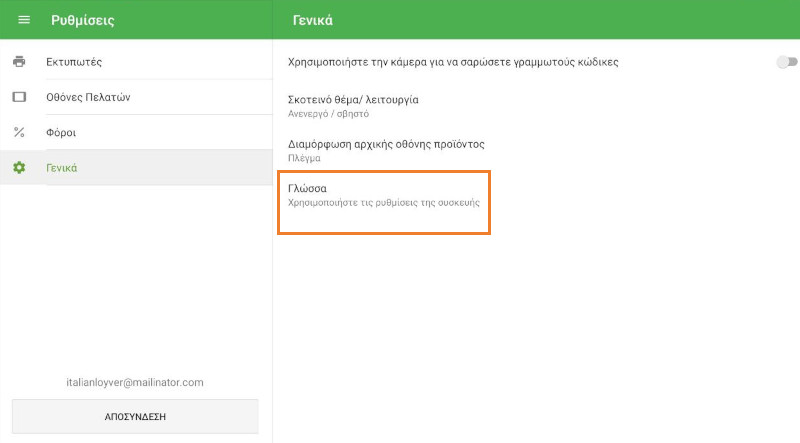Select Εκτυπωτές in settings list
This screenshot has height=443, width=800.
pyautogui.click(x=74, y=62)
